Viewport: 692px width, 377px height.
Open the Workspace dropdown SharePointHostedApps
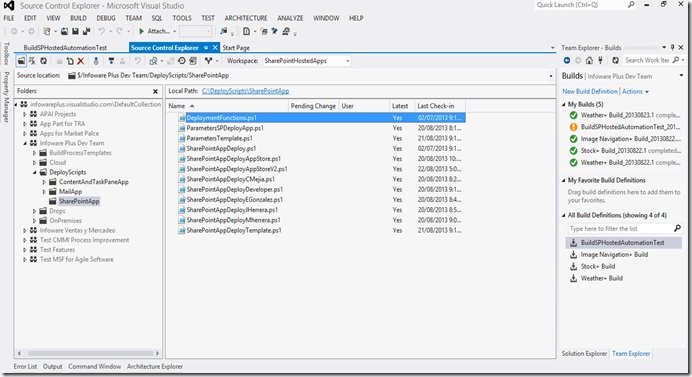click(x=307, y=61)
